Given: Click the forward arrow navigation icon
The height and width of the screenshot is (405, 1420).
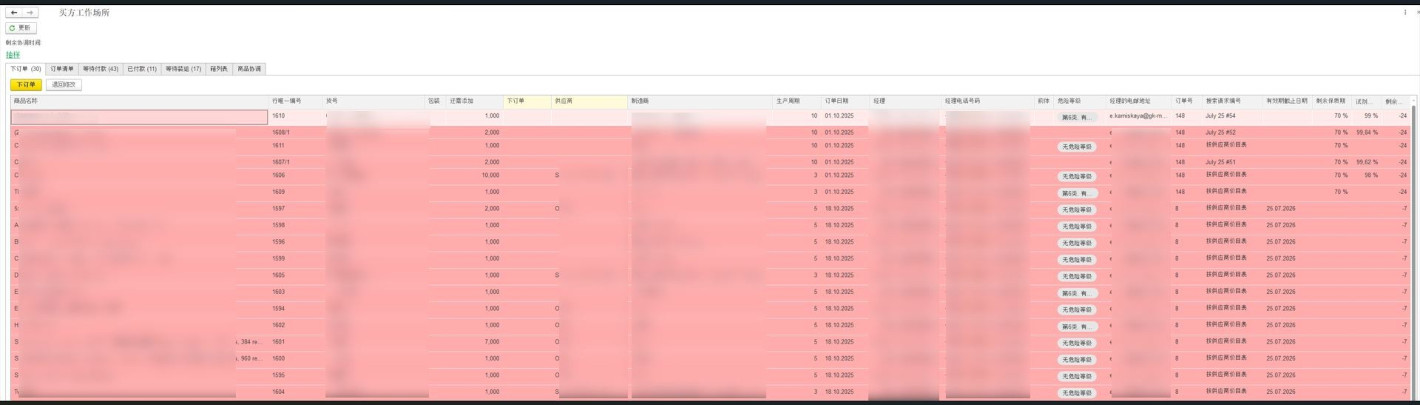Looking at the screenshot, I should 31,12.
